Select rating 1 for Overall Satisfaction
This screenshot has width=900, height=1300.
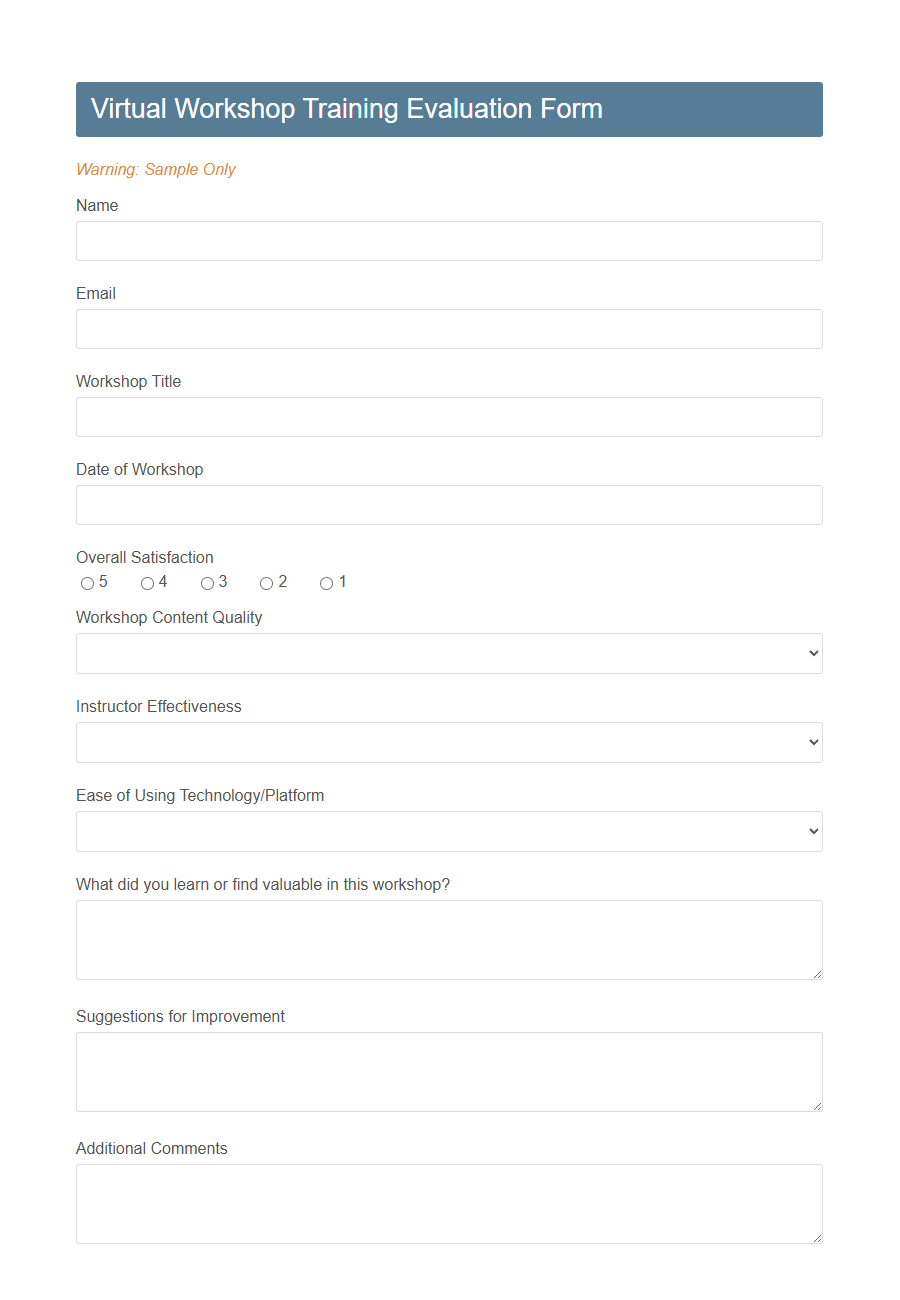[325, 582]
